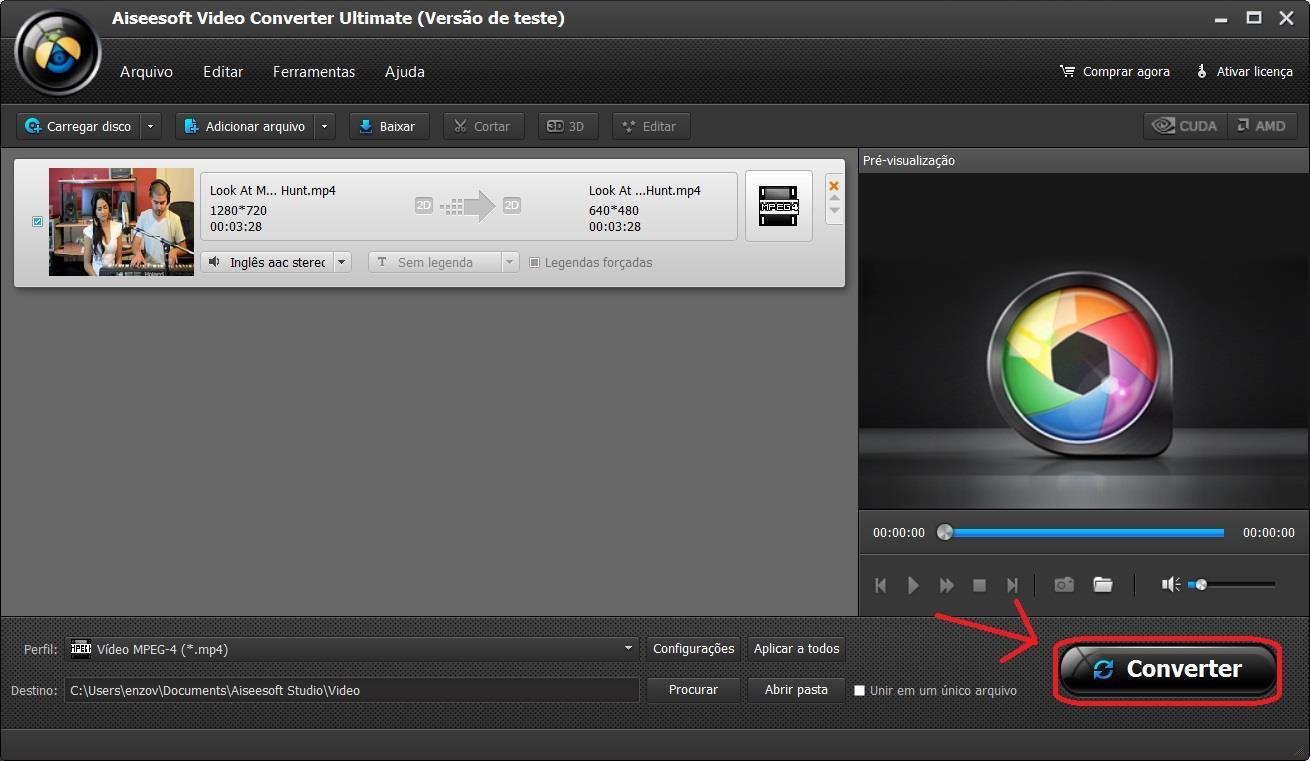Open the Ferramentas menu

[x=313, y=71]
